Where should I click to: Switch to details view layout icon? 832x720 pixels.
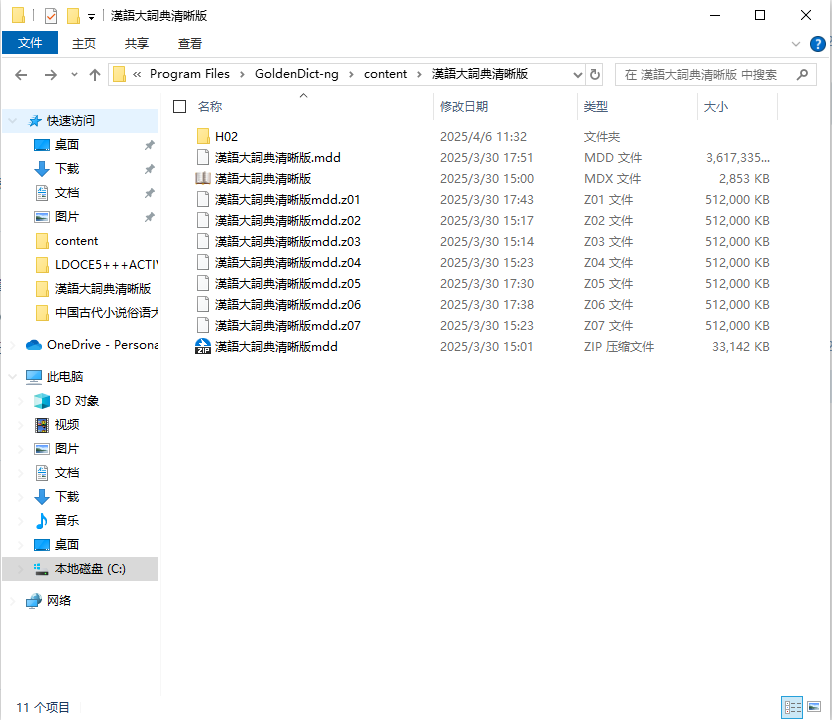(792, 707)
